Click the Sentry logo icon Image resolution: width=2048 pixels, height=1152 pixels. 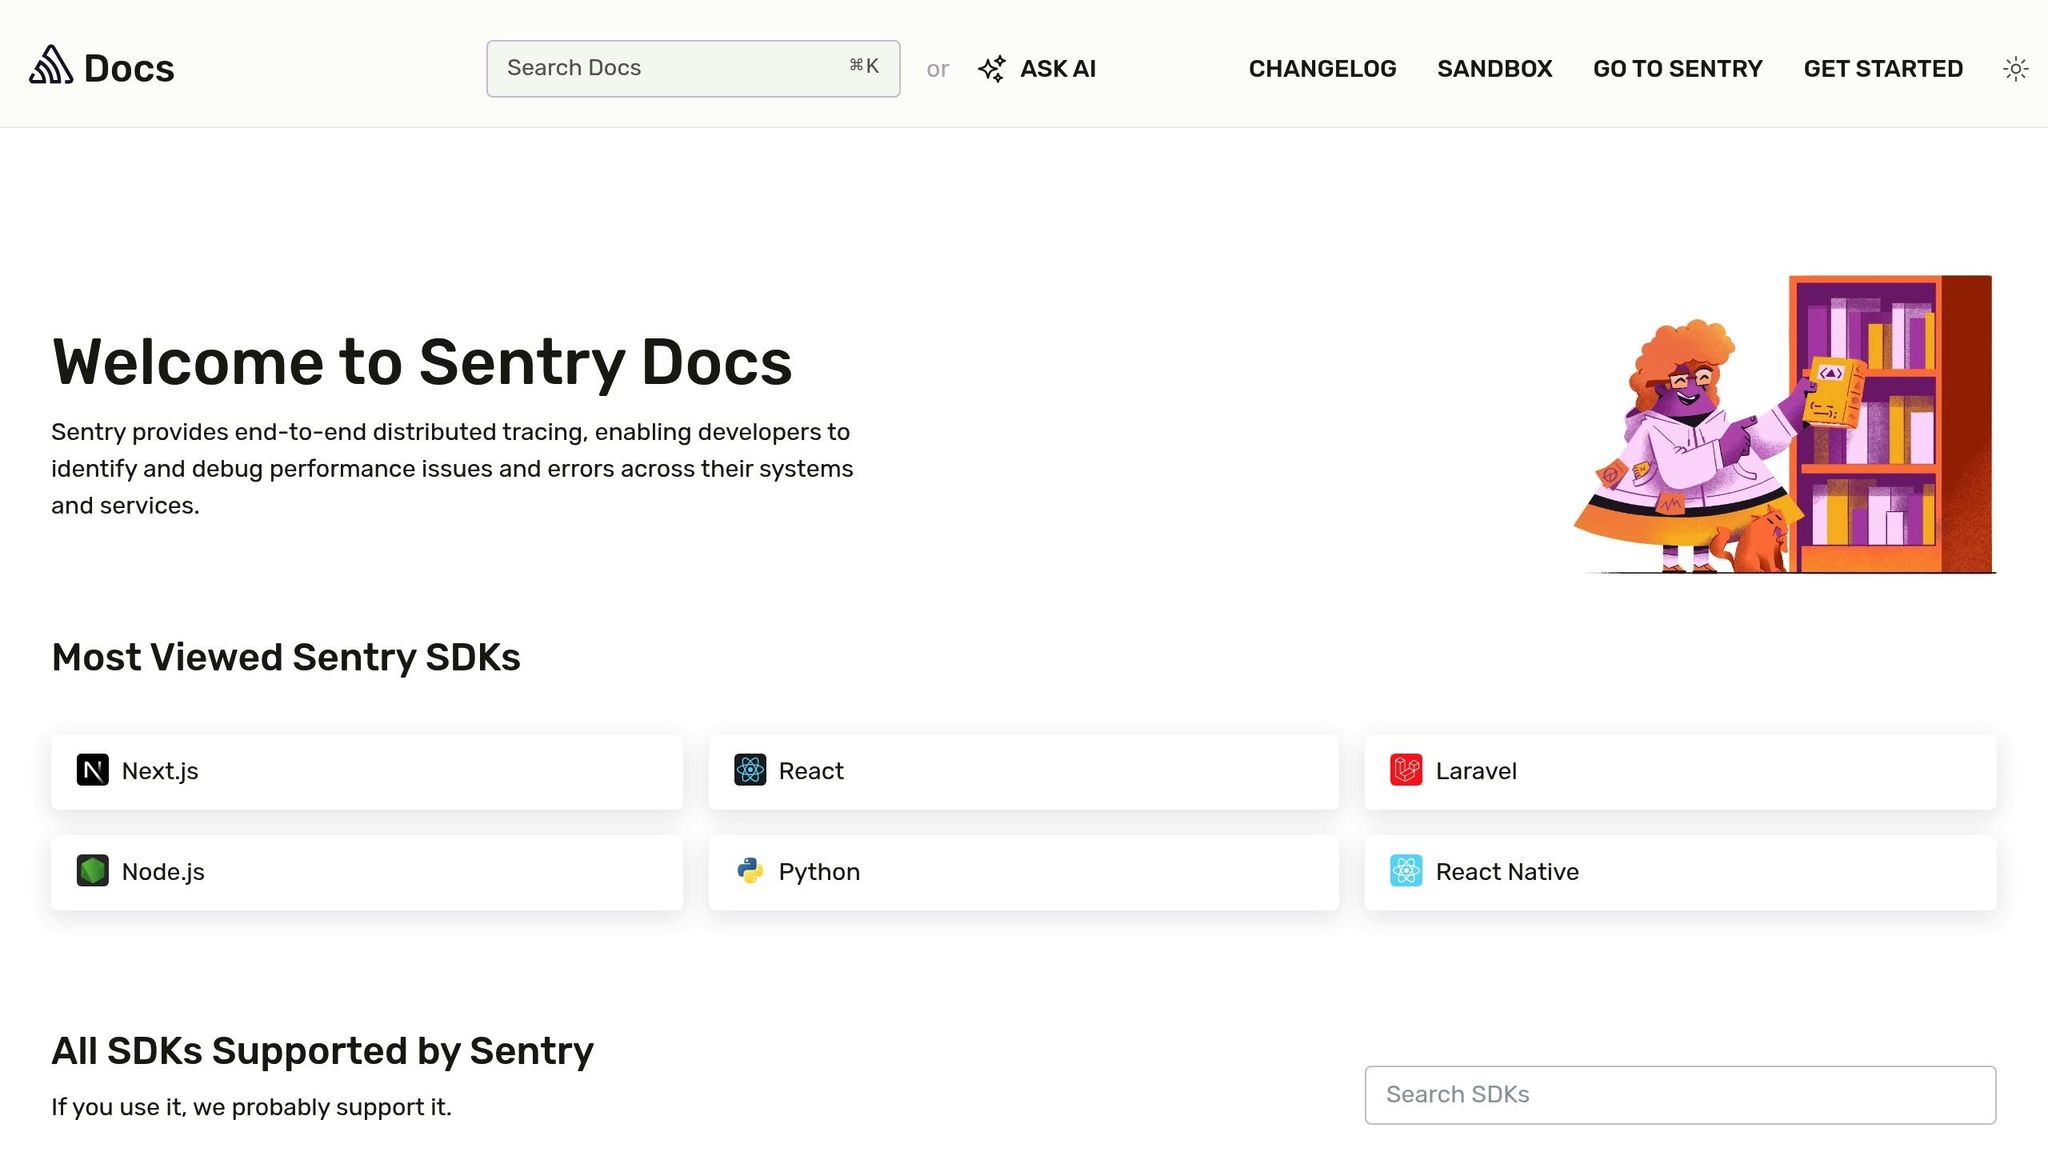point(50,66)
